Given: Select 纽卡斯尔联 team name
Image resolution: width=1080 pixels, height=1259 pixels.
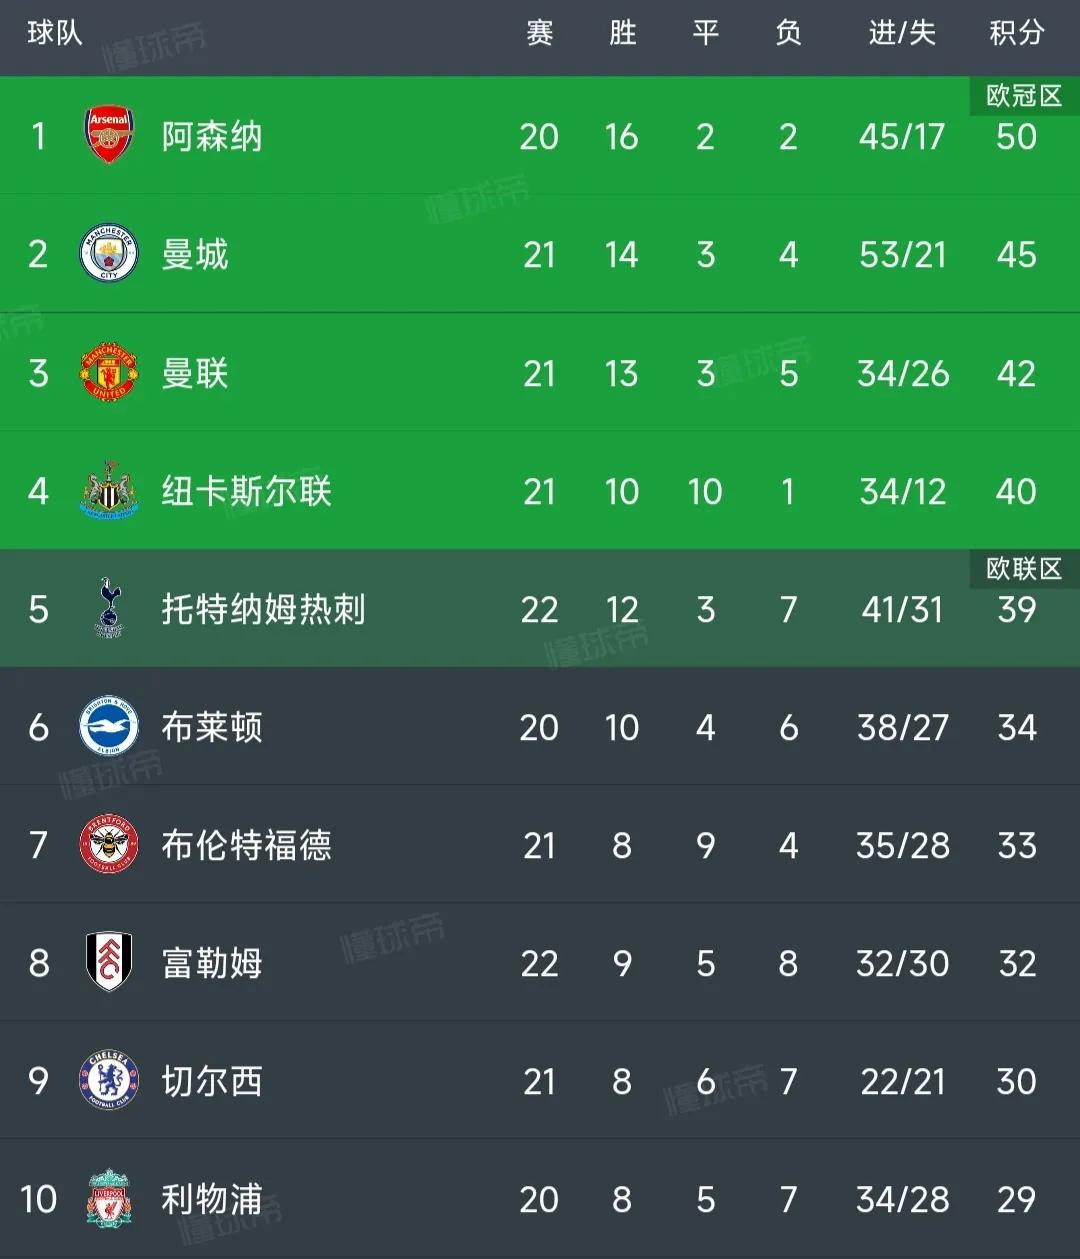Looking at the screenshot, I should pyautogui.click(x=246, y=492).
